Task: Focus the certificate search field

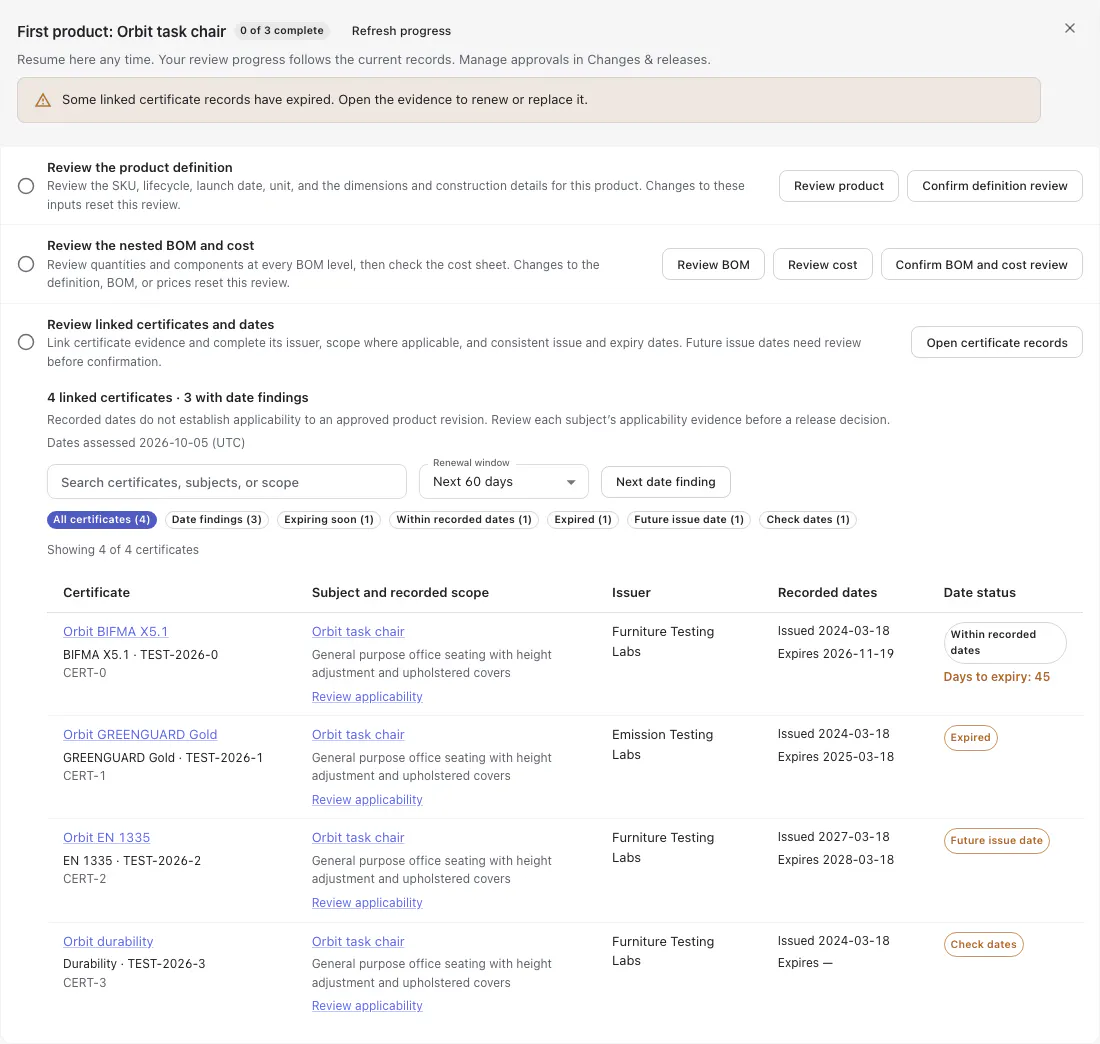Action: 227,482
